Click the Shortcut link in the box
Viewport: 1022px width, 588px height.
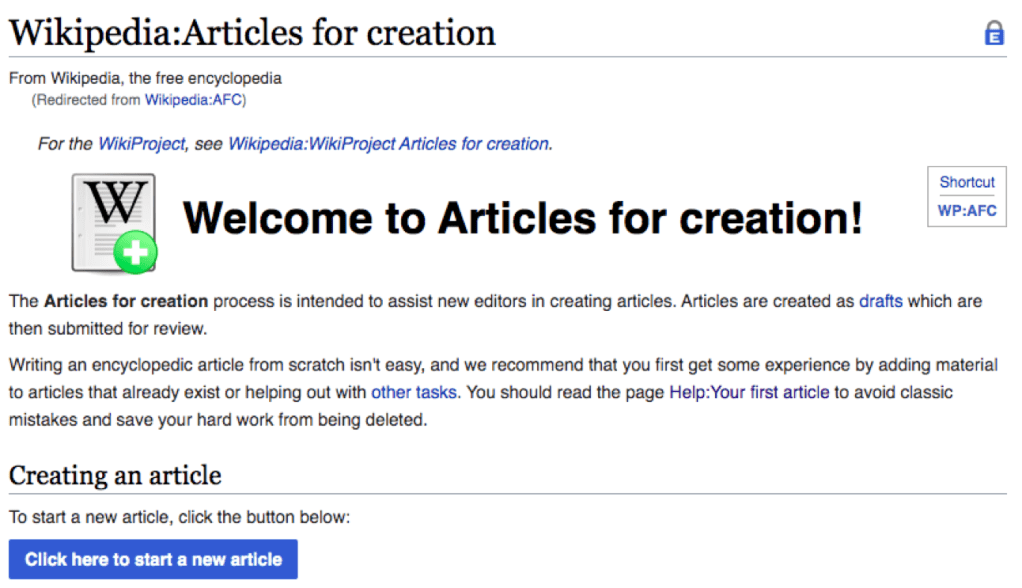pyautogui.click(x=966, y=183)
